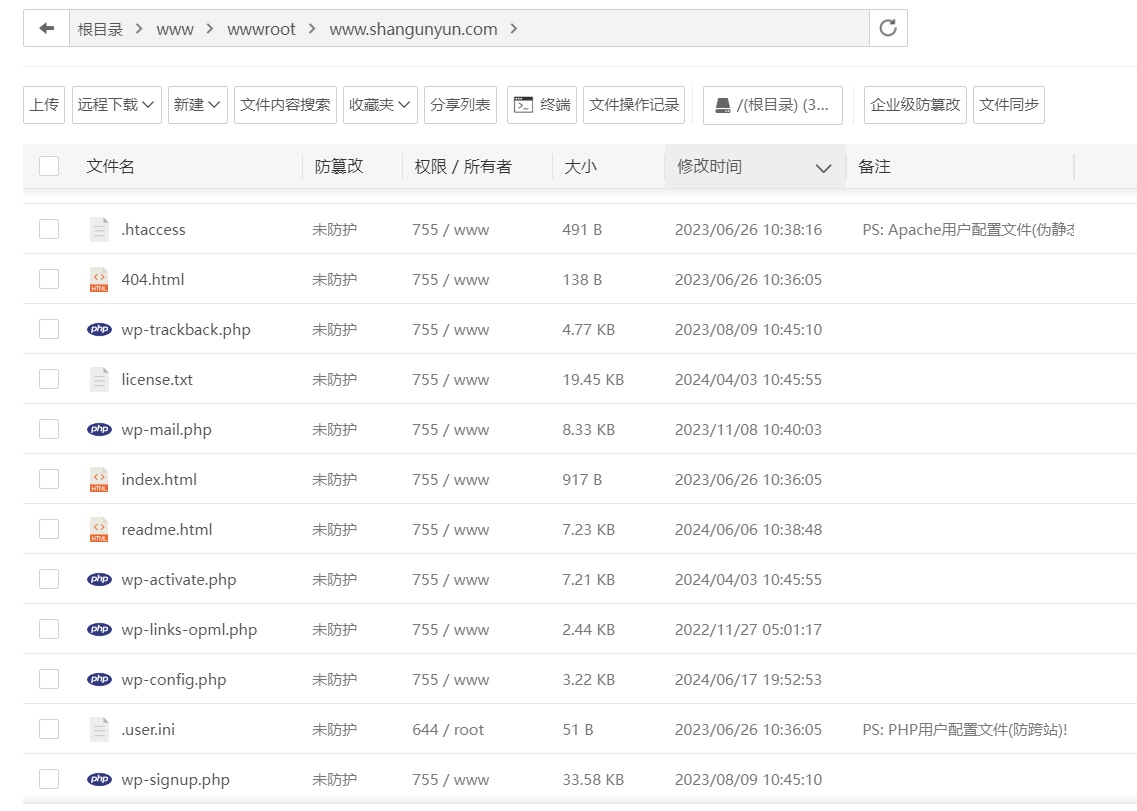
Task: Click 755 / www permission for wp-mail.php
Action: click(x=450, y=429)
